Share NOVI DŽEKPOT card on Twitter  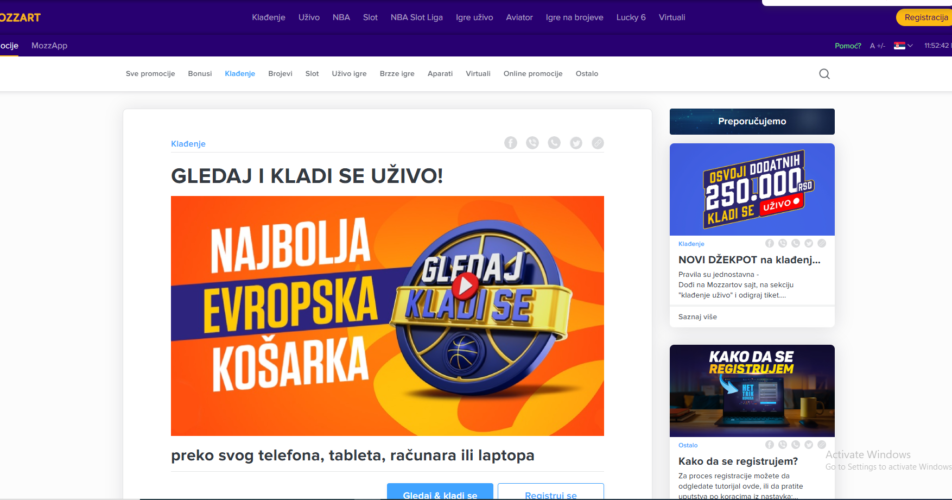809,243
